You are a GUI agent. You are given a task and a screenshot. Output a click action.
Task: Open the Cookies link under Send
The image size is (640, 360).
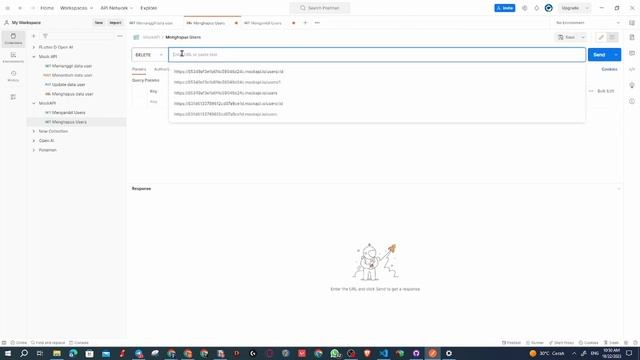tap(609, 69)
